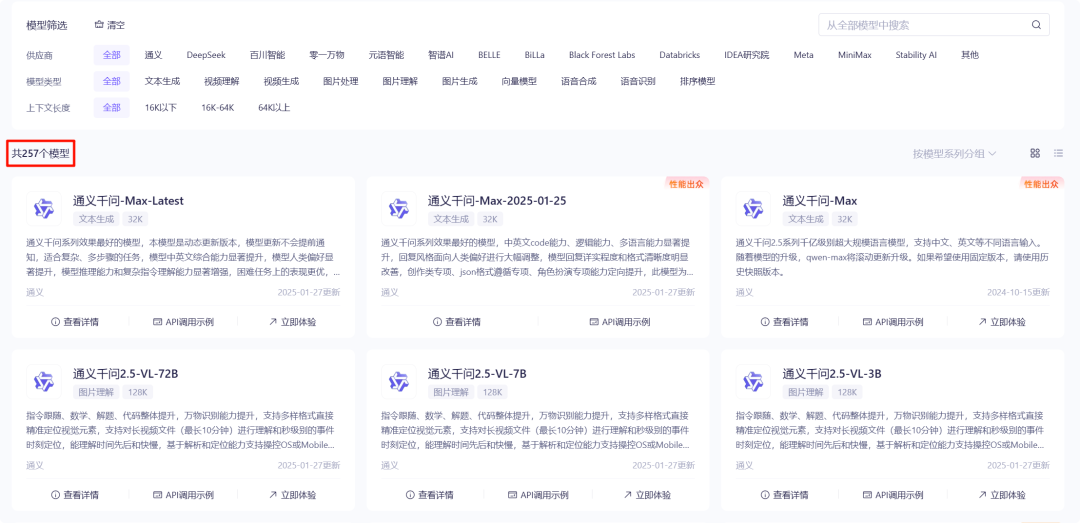This screenshot has width=1080, height=523.
Task: Filter suppliers by IDEA研究院
Action: coord(747,54)
